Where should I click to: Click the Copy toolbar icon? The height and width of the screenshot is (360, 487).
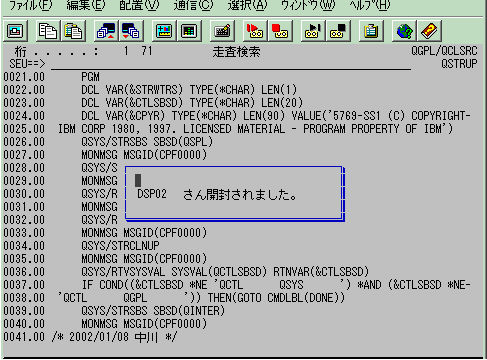point(48,31)
